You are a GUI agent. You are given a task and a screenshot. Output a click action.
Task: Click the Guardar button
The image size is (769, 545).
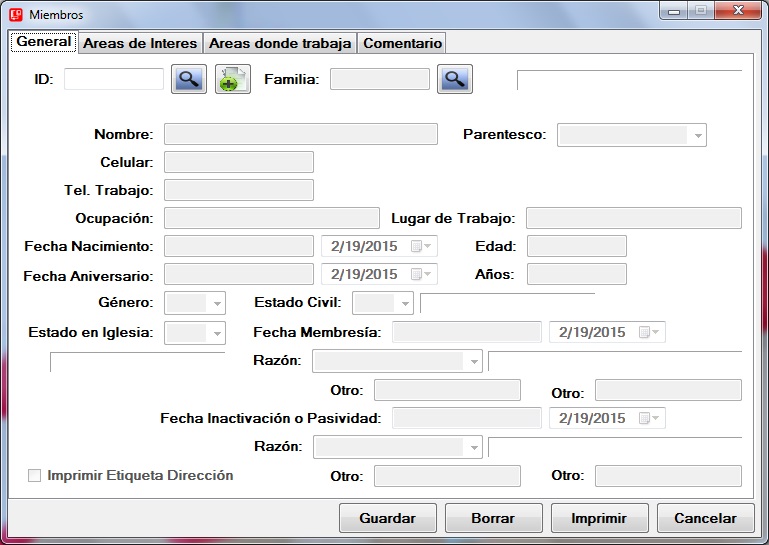(x=387, y=518)
